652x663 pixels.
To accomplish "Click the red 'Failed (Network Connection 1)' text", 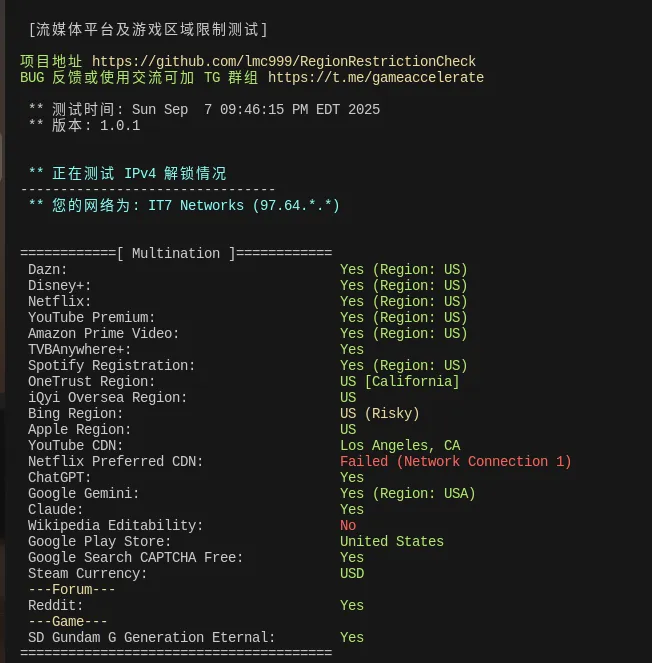I will (455, 462).
